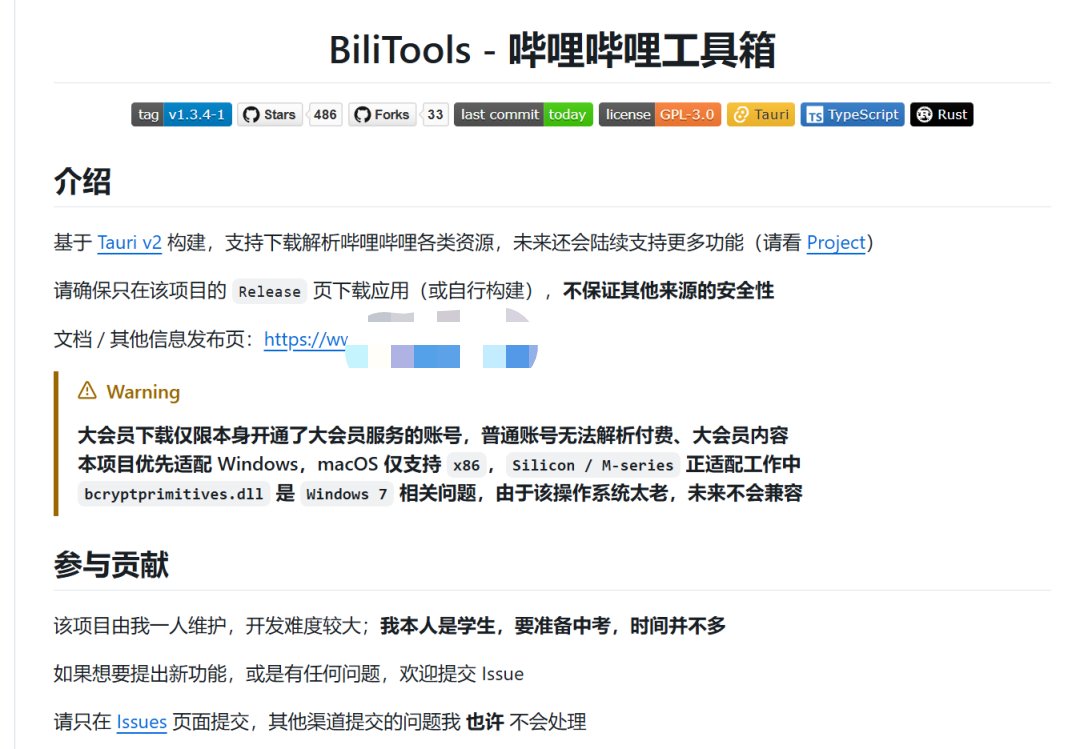Viewport: 1080px width, 749px height.
Task: Click the last commit today badge
Action: [523, 114]
